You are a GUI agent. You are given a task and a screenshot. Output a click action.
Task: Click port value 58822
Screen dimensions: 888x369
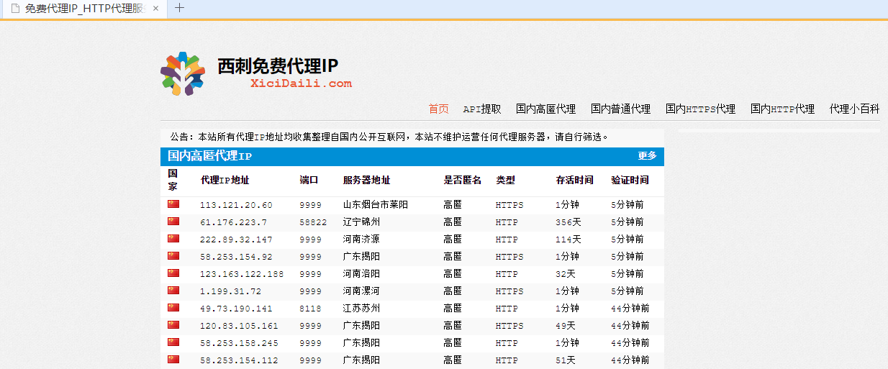pyautogui.click(x=313, y=222)
